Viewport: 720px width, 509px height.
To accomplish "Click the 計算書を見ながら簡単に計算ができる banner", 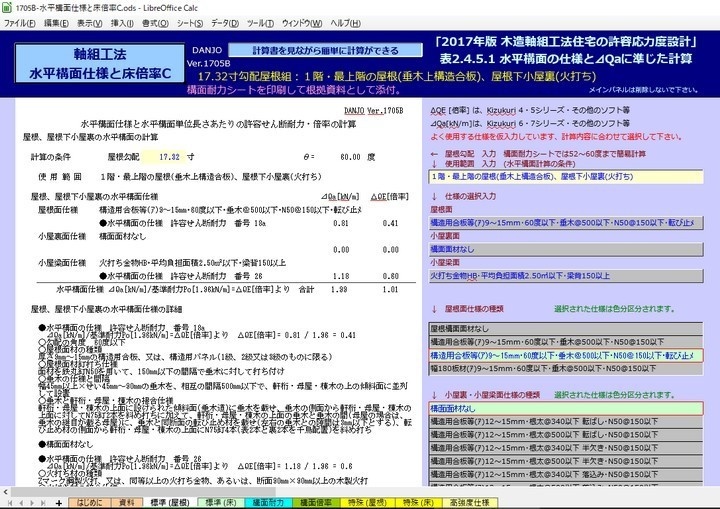I will click(326, 50).
